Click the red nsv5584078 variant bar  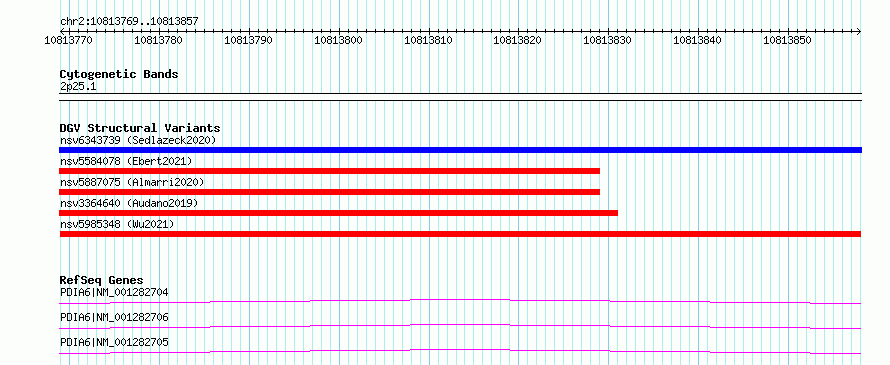[x=330, y=171]
